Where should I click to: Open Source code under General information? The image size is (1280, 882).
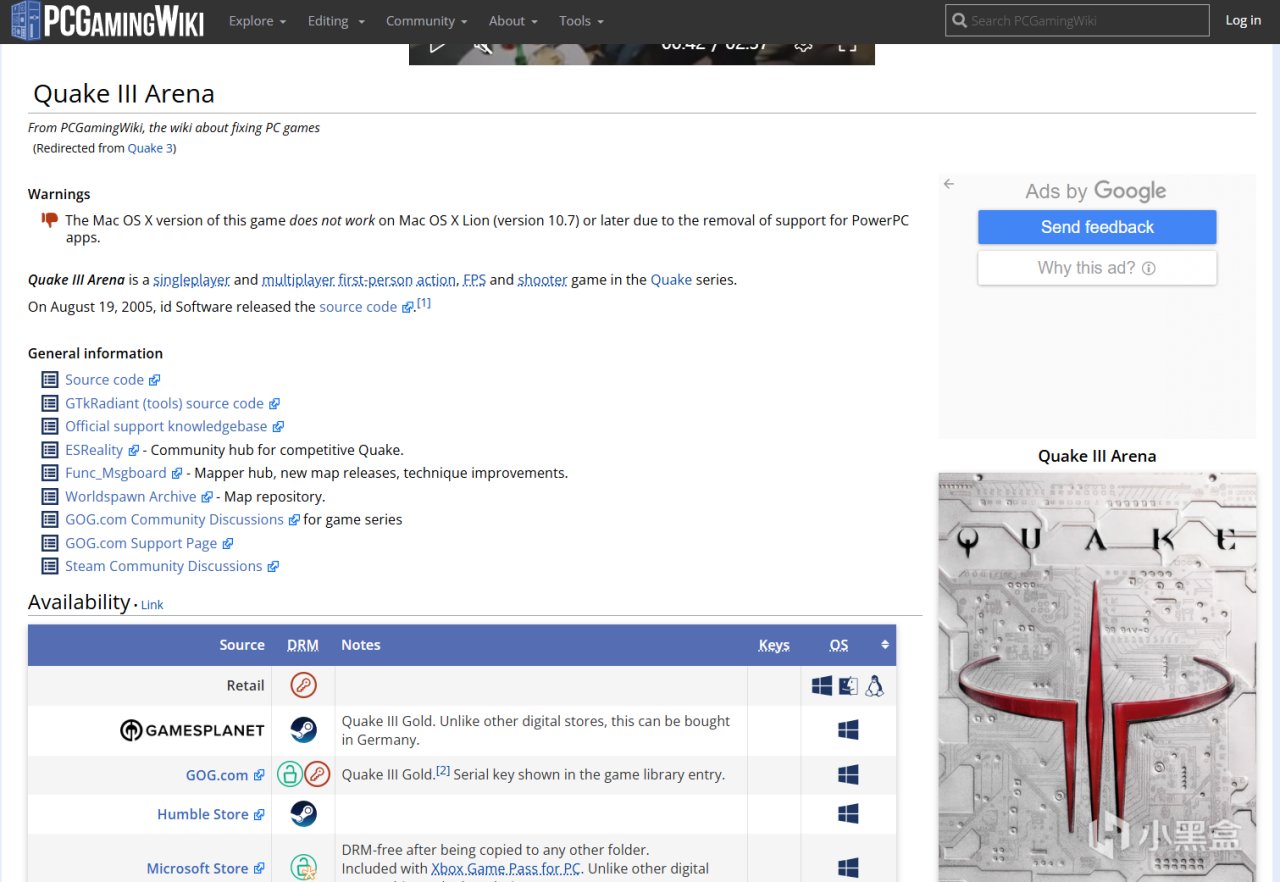click(x=112, y=380)
